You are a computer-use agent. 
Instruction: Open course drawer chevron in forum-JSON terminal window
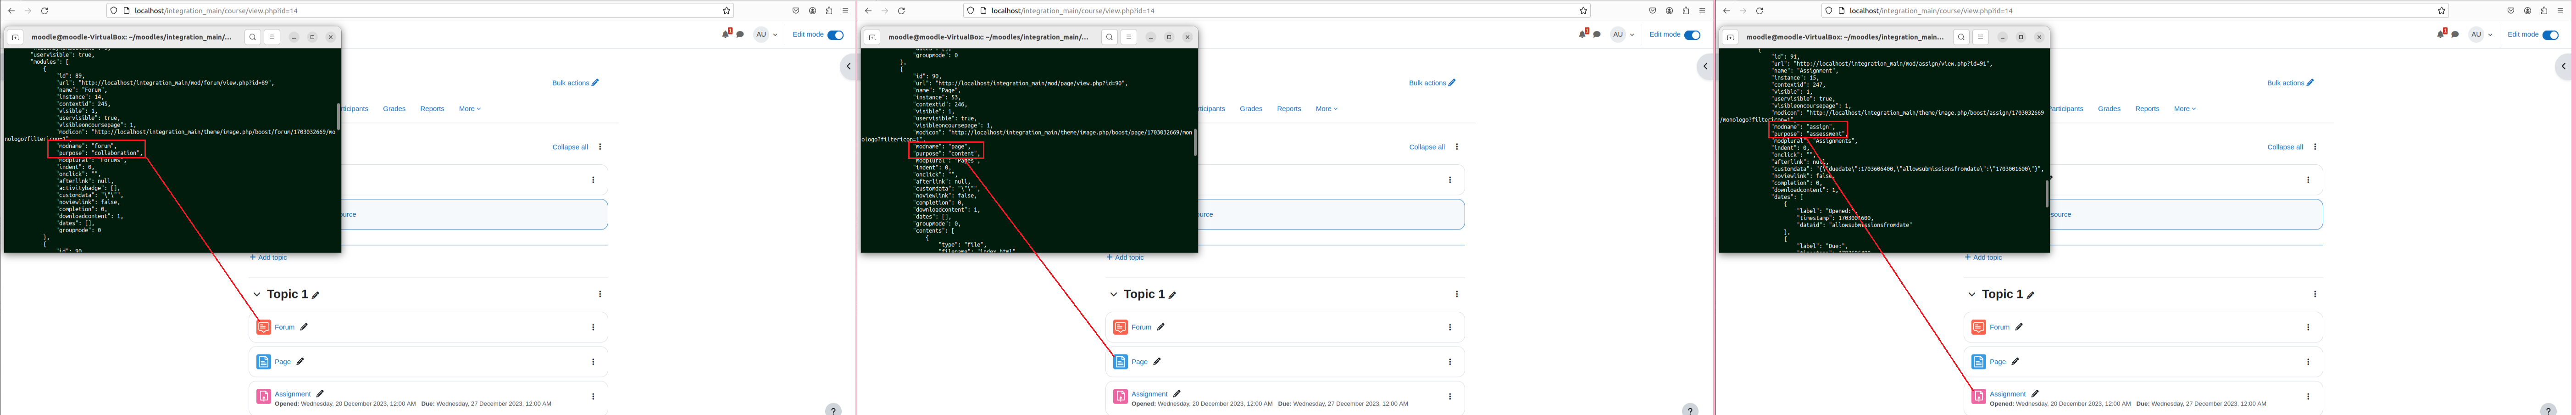(x=848, y=67)
